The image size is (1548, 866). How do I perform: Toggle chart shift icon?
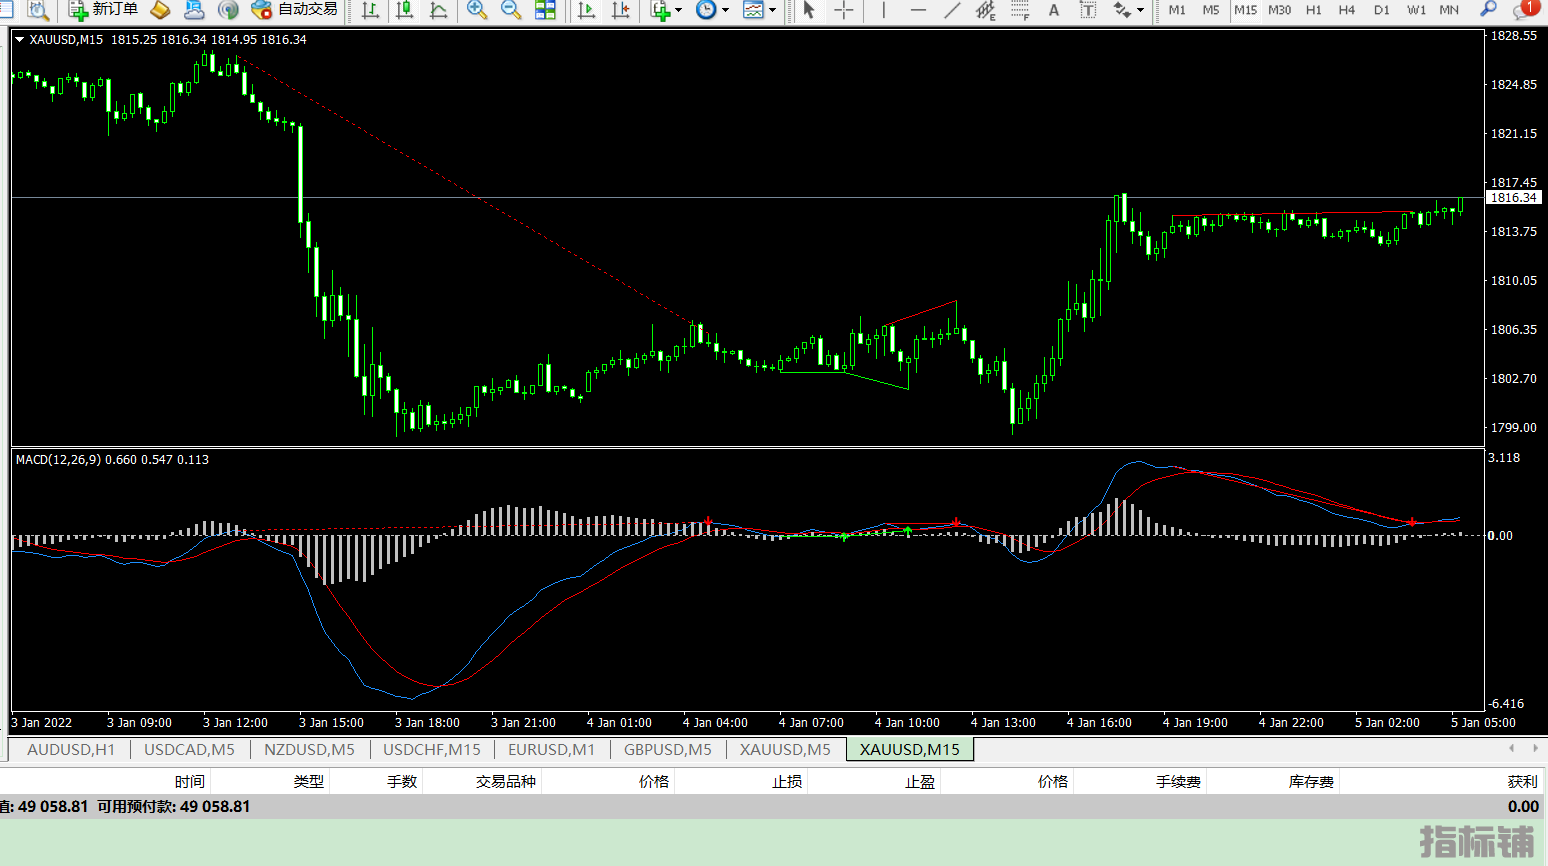[x=620, y=10]
